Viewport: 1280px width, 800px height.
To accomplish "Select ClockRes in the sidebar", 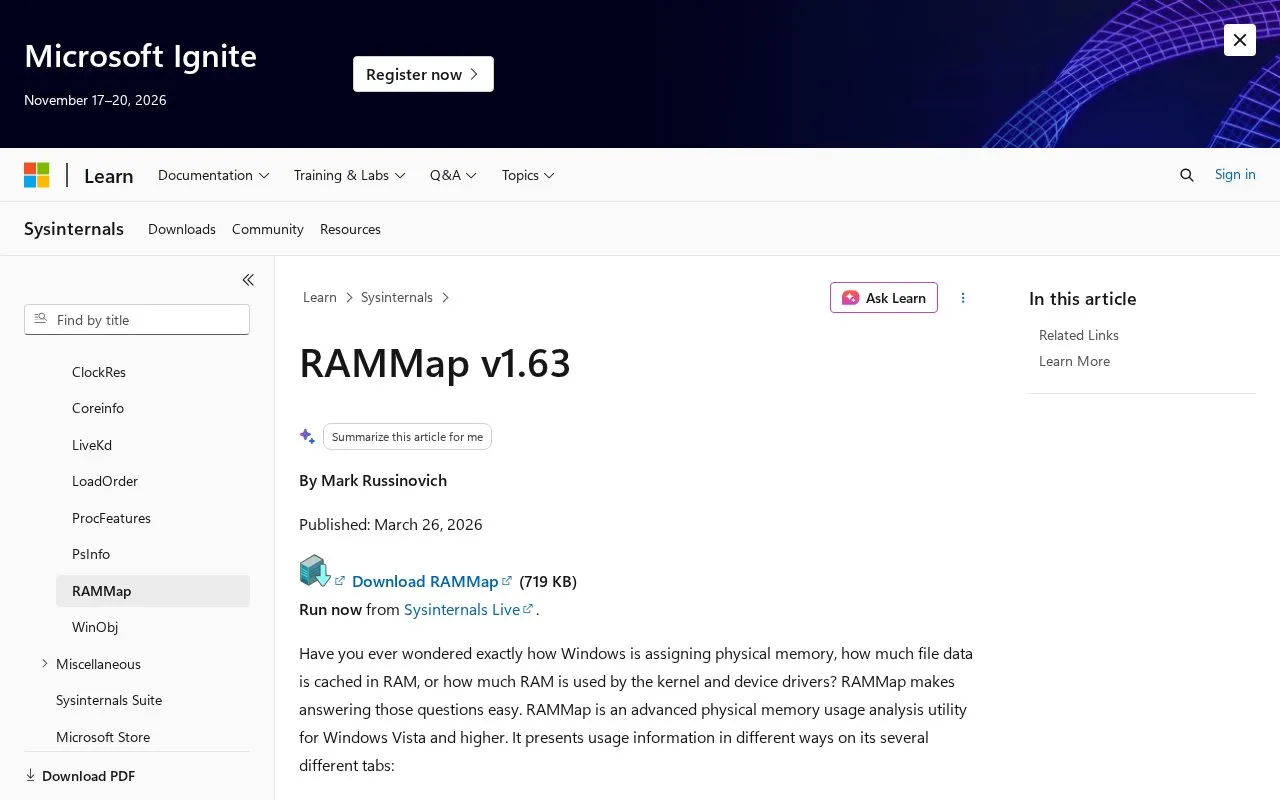I will [x=99, y=372].
